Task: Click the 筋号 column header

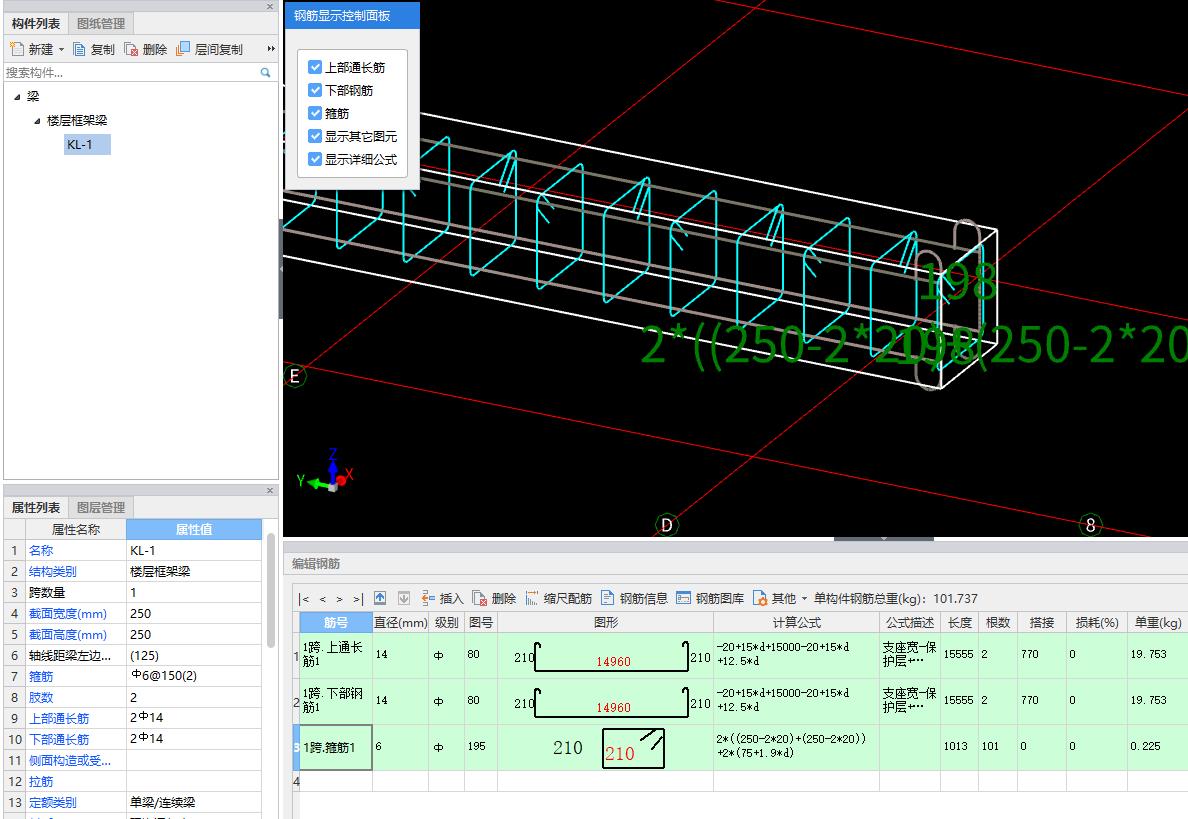Action: 336,623
